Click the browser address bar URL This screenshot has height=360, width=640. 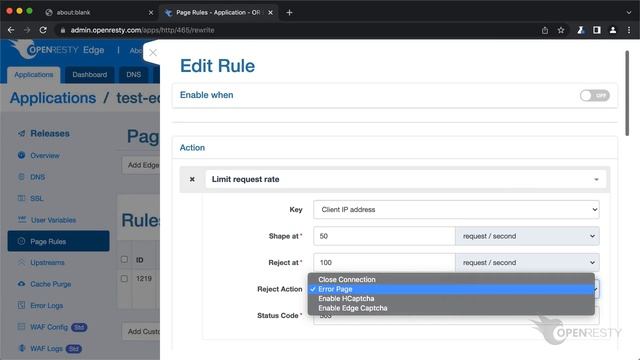(142, 30)
